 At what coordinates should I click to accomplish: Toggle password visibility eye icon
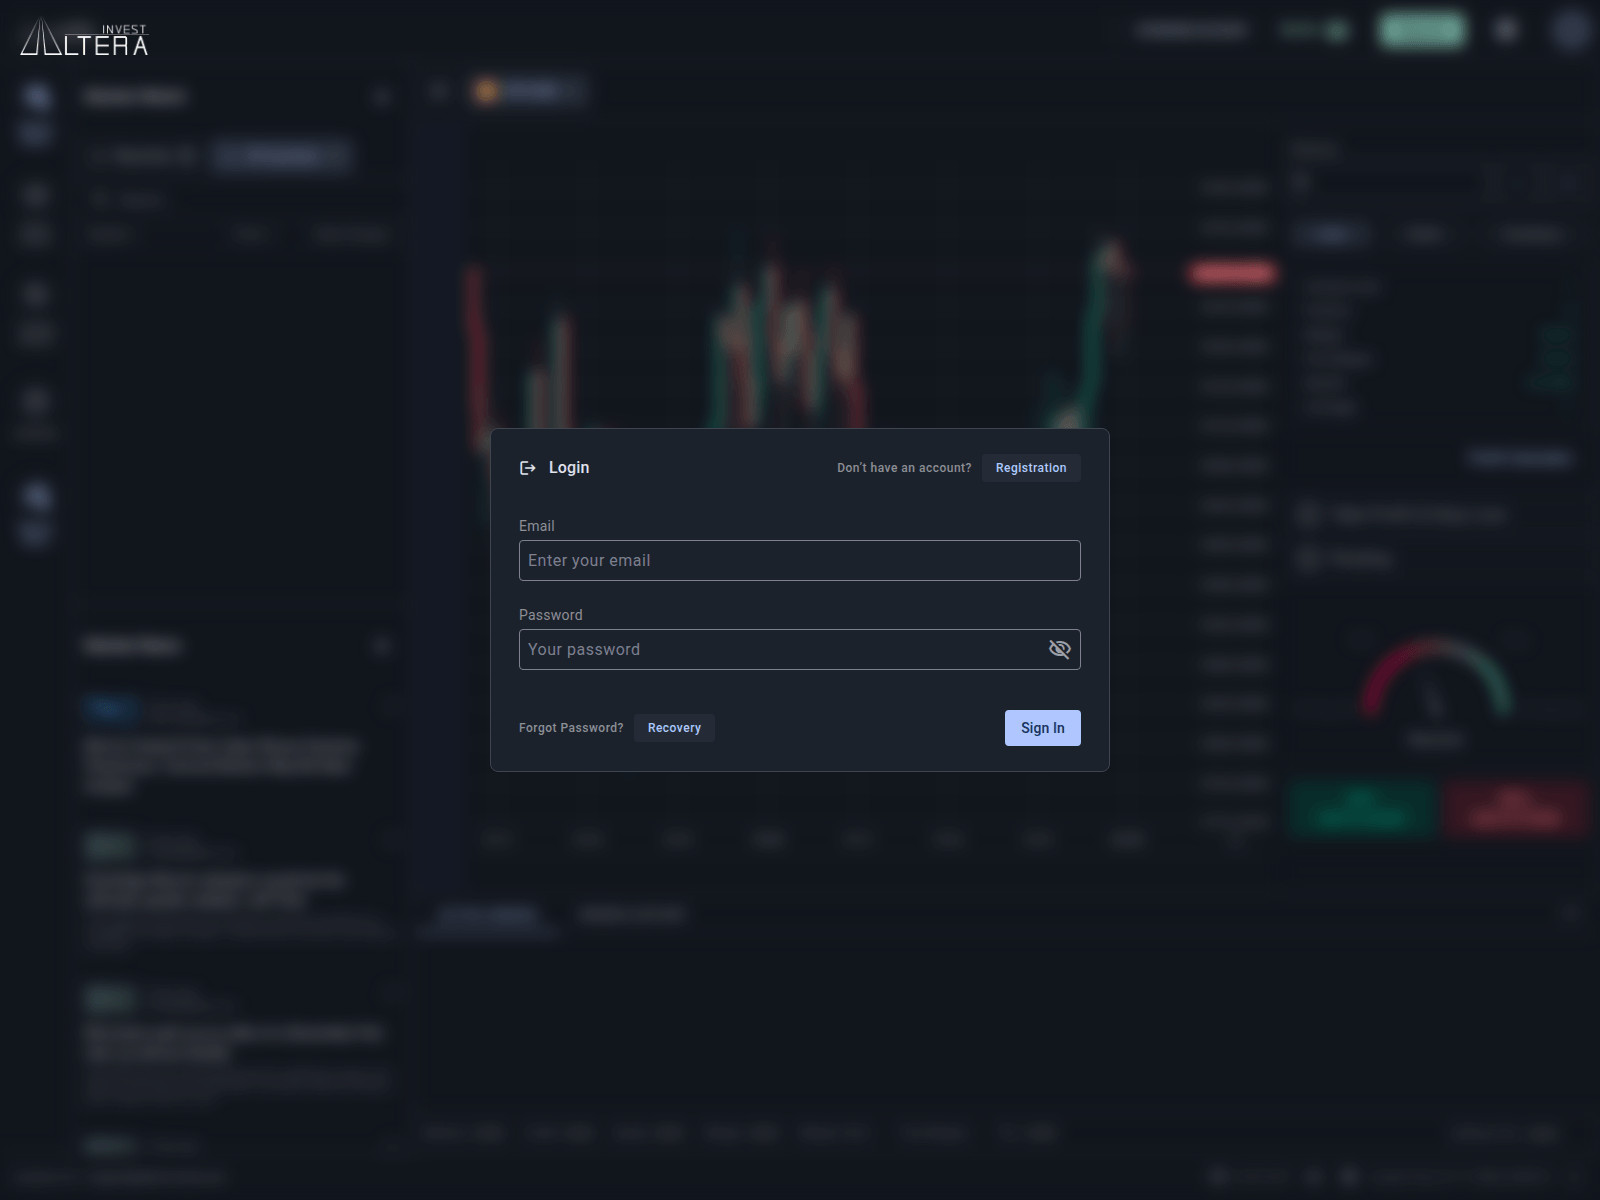1059,649
